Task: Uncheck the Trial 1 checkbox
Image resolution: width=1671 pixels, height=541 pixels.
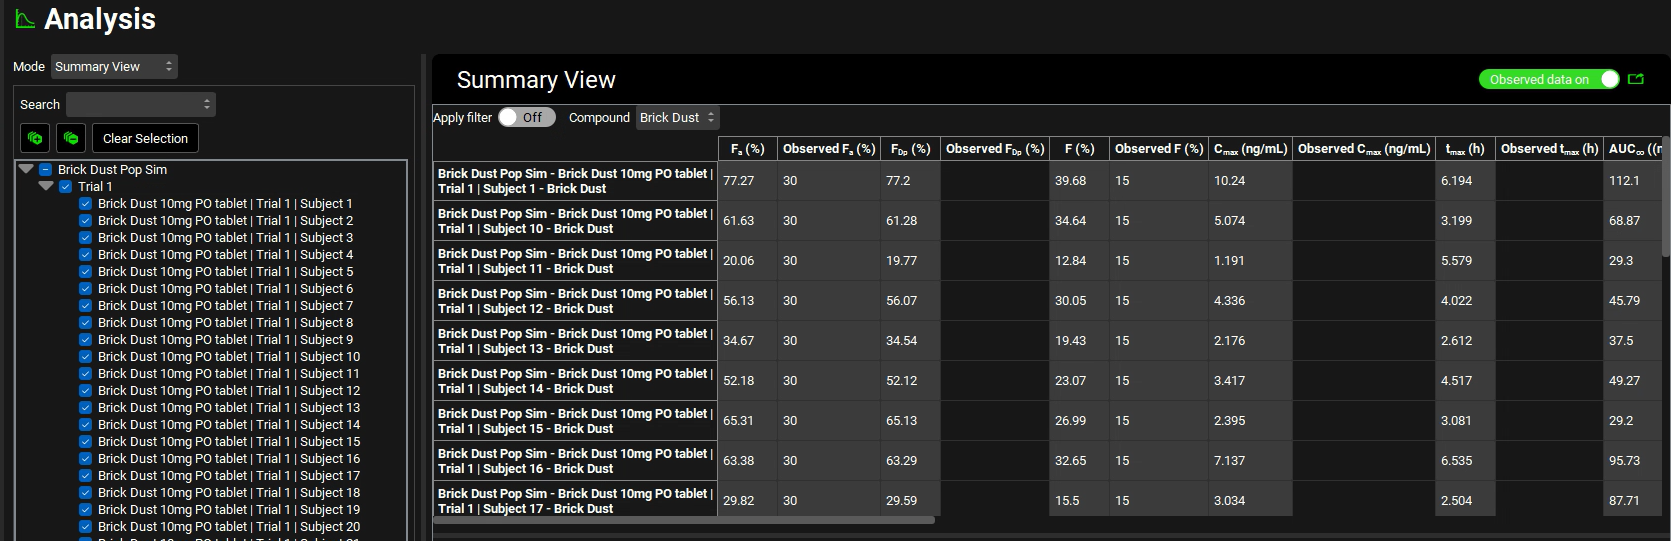Action: (x=65, y=187)
